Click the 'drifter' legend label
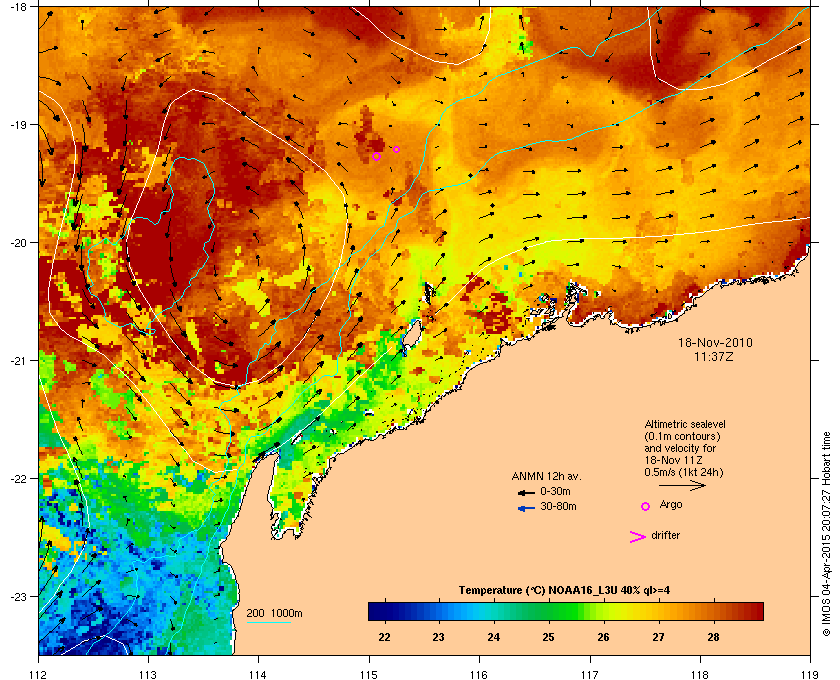Image resolution: width=840 pixels, height=680 pixels. click(x=666, y=535)
